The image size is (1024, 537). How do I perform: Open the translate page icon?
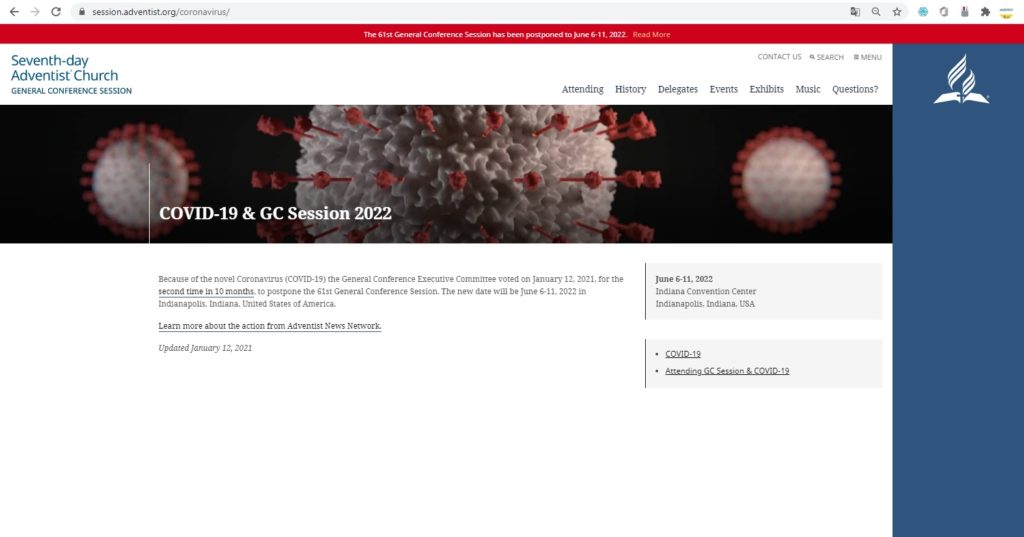pyautogui.click(x=855, y=12)
